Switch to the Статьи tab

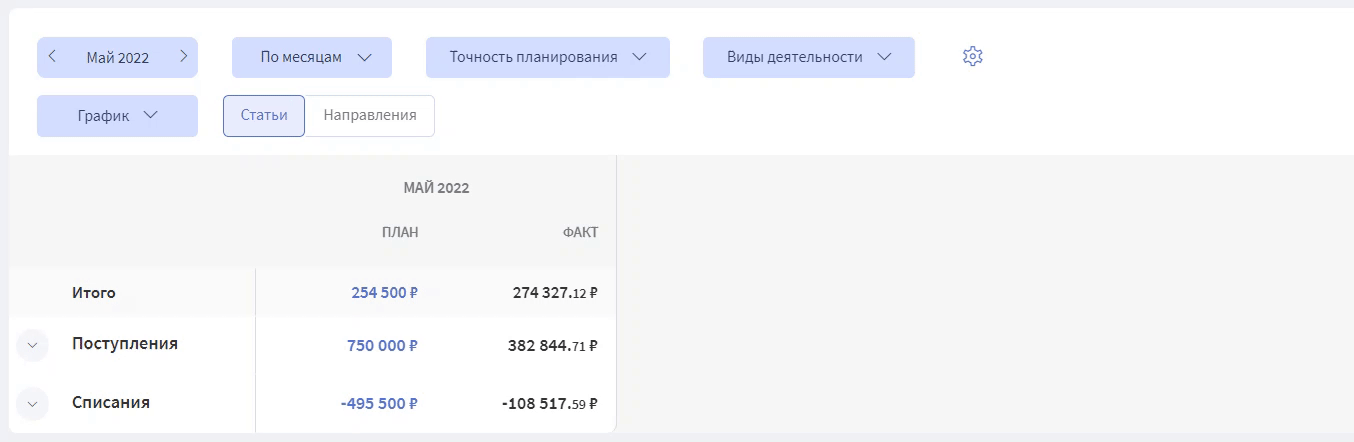[264, 116]
